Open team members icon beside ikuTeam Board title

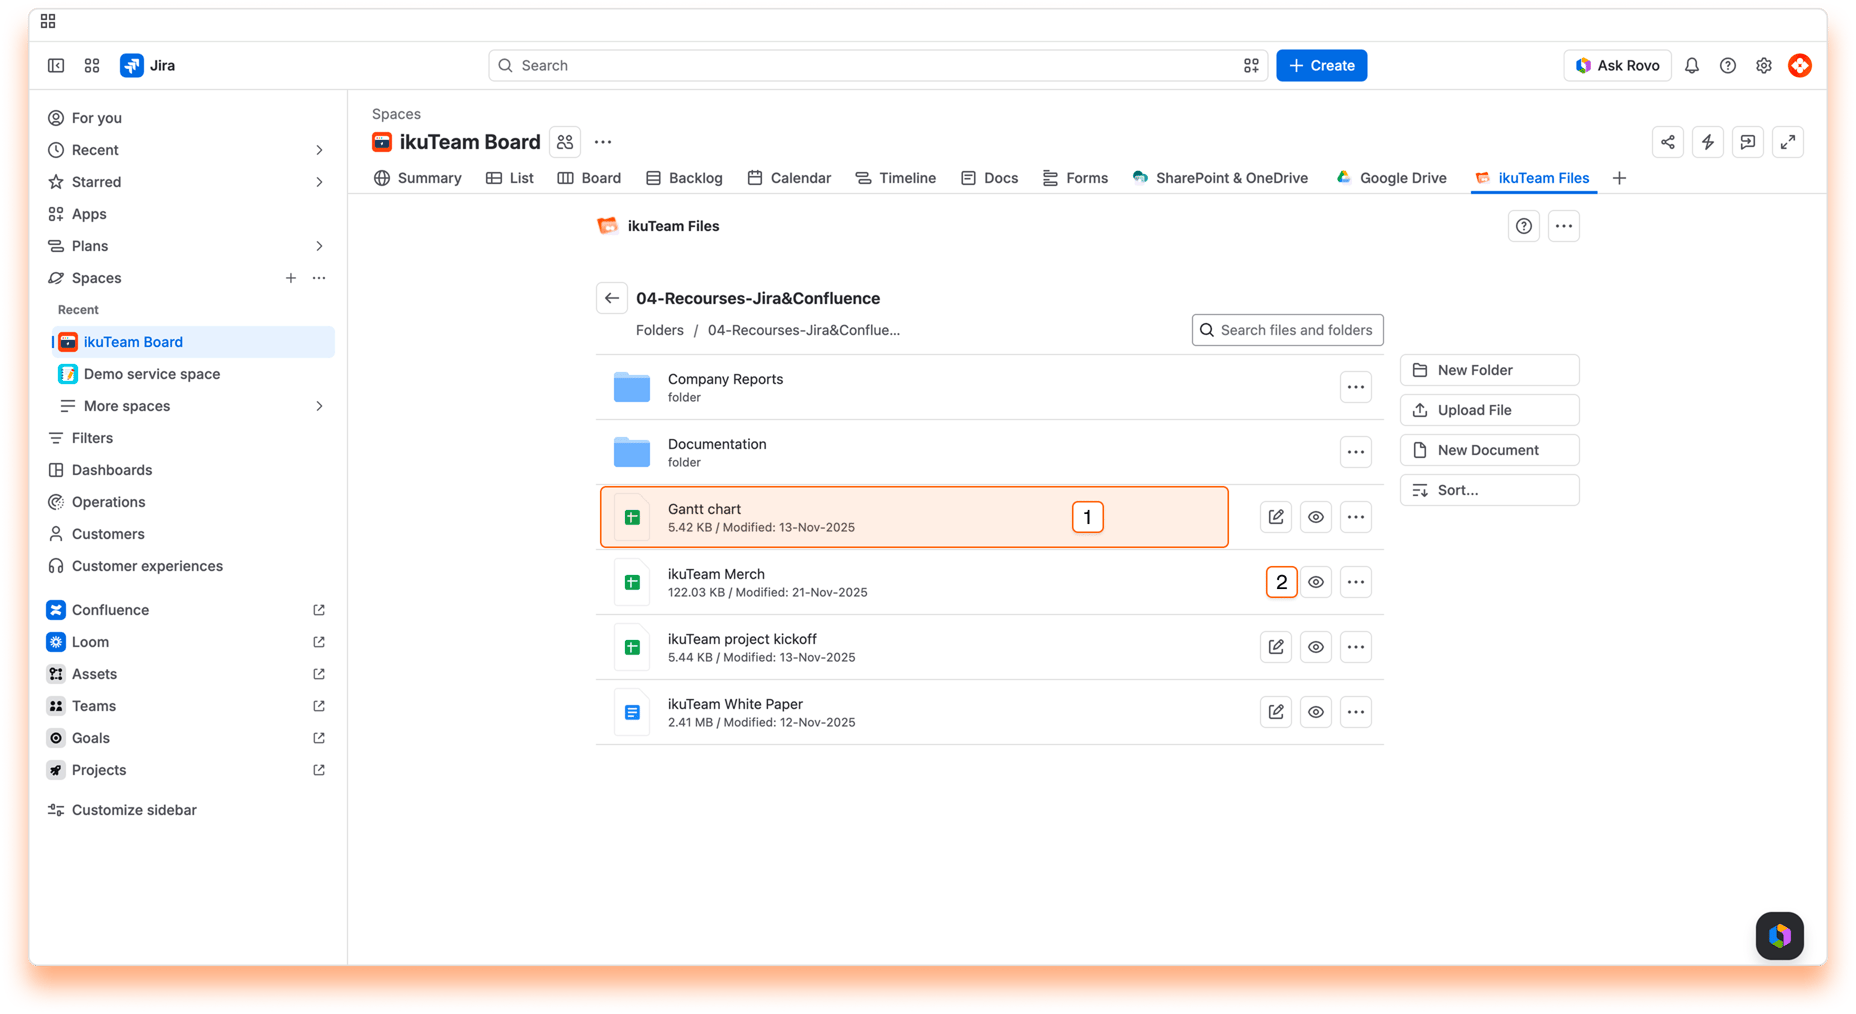click(x=565, y=142)
